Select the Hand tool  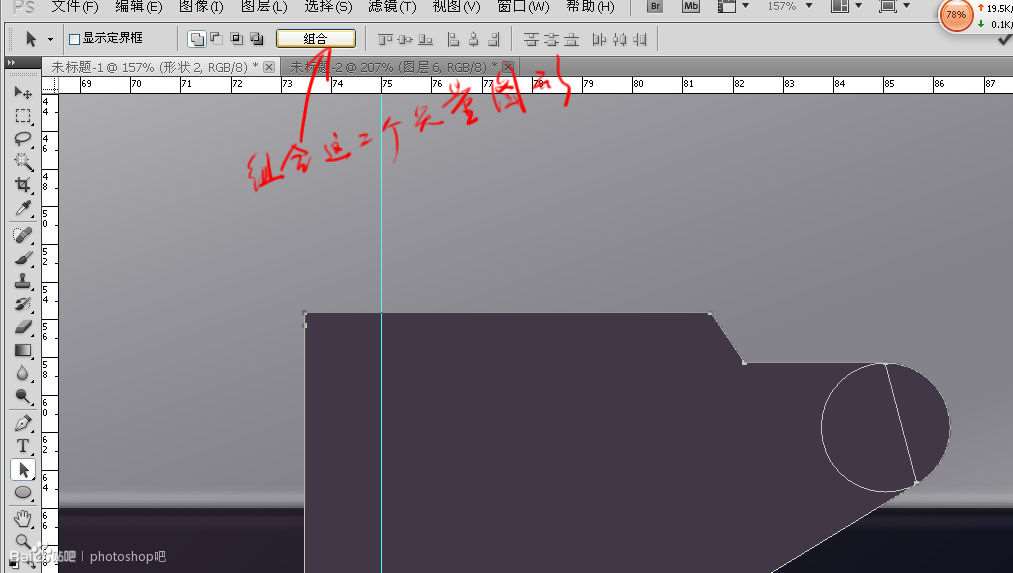pyautogui.click(x=23, y=518)
